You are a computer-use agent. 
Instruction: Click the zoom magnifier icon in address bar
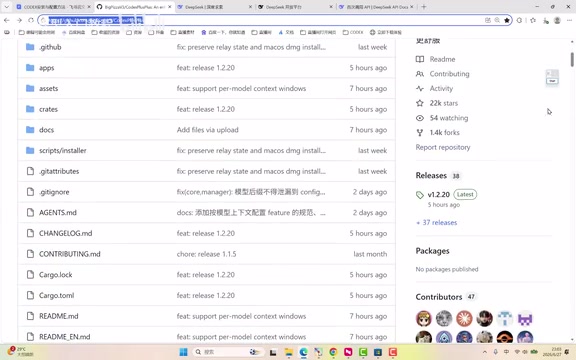coord(497,20)
